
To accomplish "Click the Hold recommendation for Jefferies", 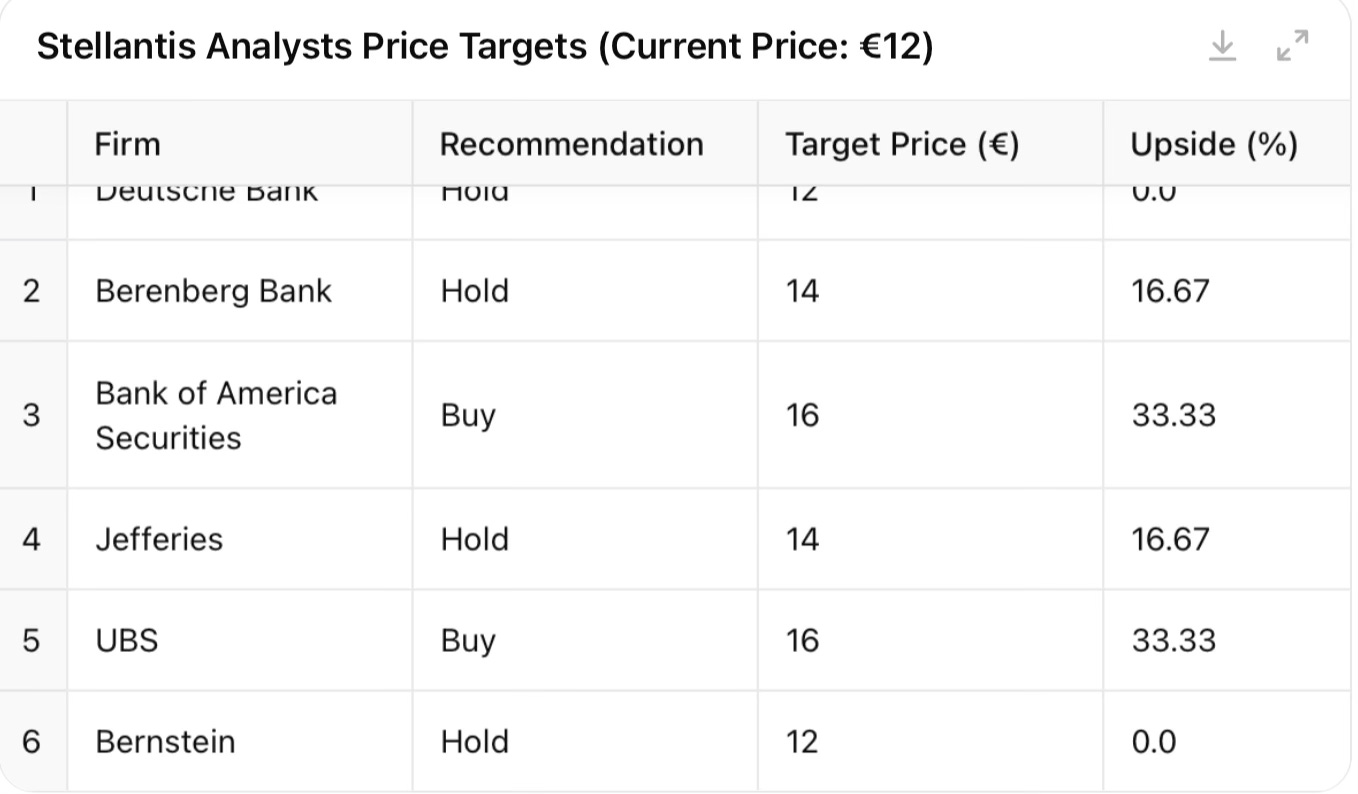I will click(474, 539).
